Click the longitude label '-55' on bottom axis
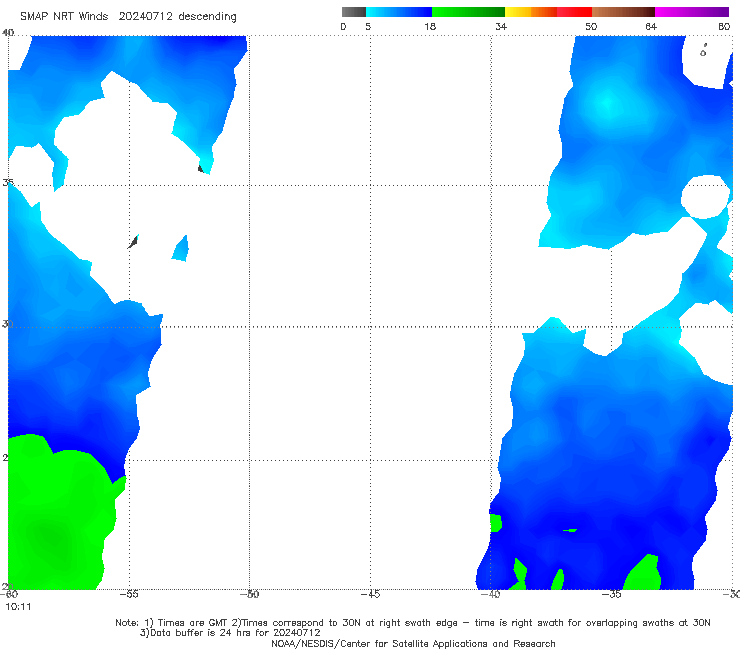The width and height of the screenshot is (740, 650). [x=129, y=594]
